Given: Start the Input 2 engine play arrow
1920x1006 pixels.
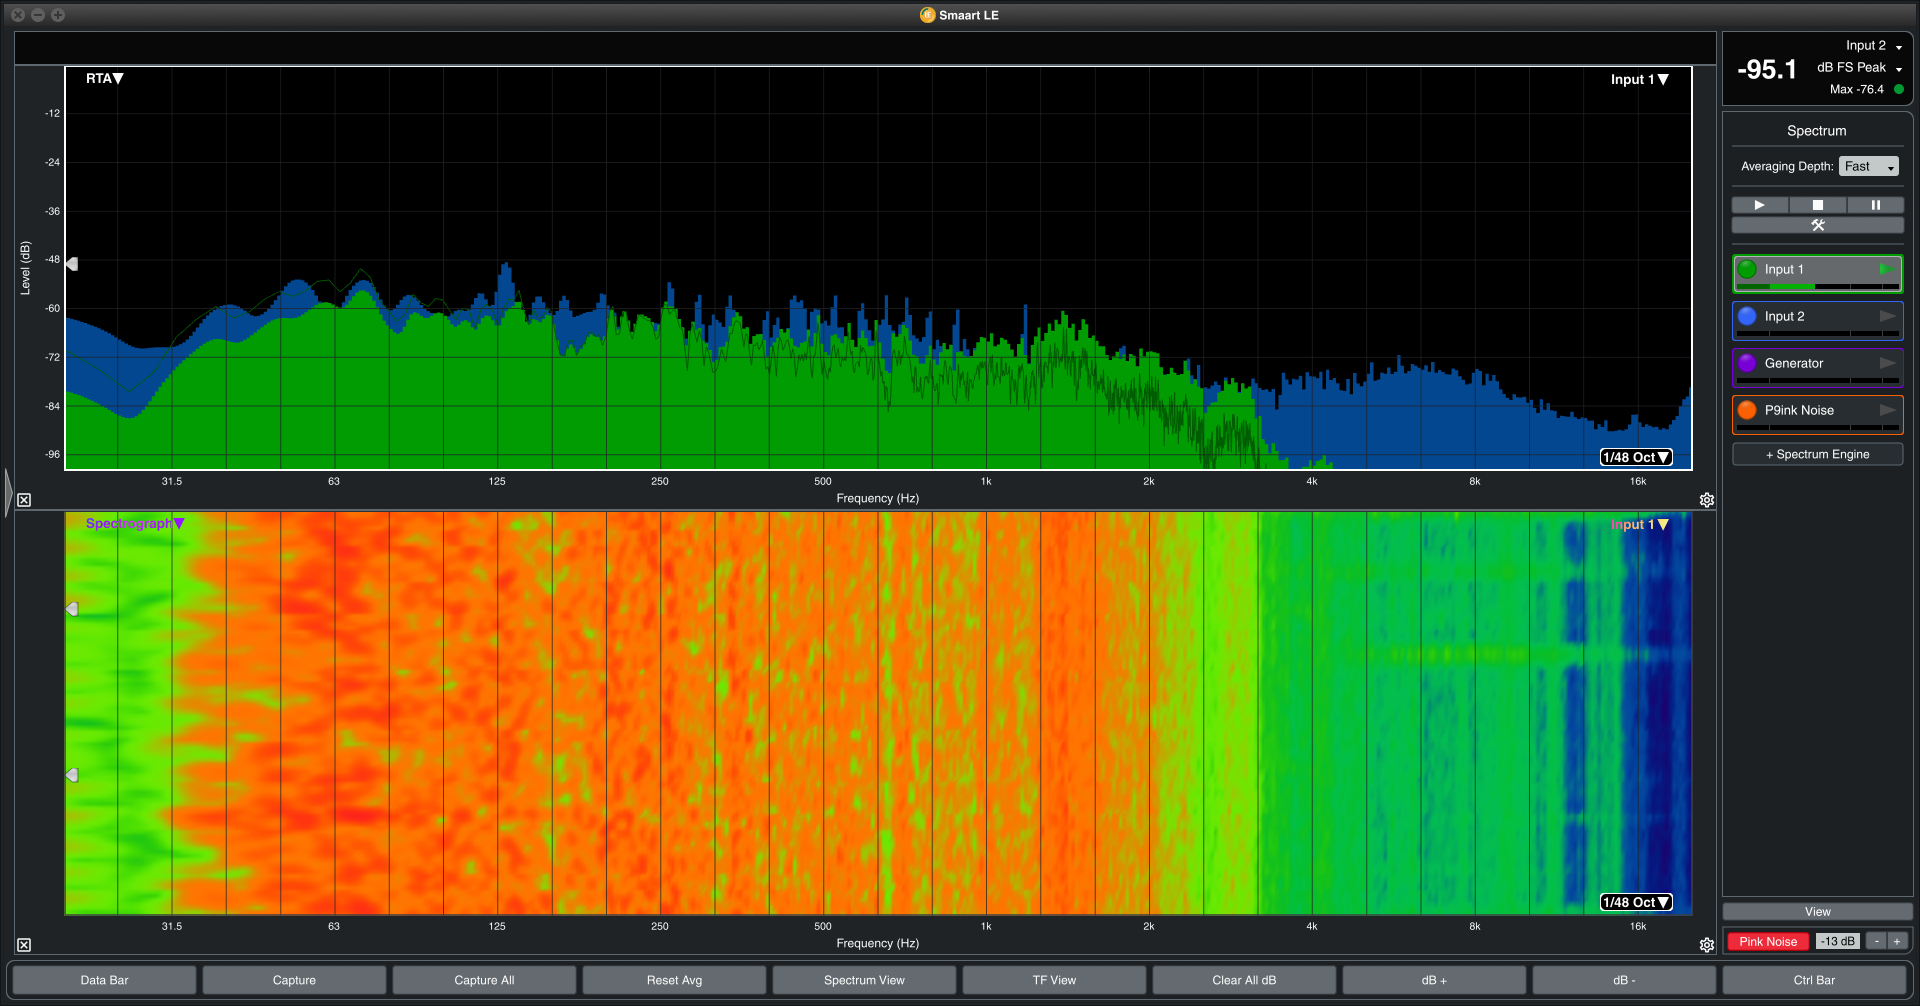Looking at the screenshot, I should 1887,316.
